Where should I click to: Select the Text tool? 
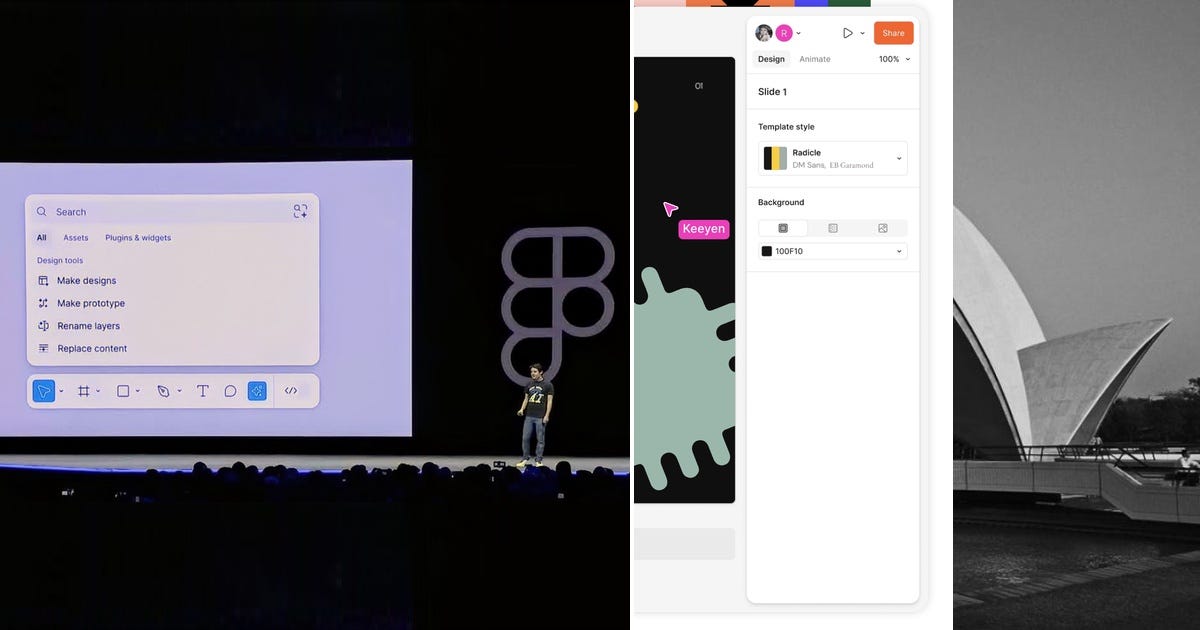coord(203,391)
